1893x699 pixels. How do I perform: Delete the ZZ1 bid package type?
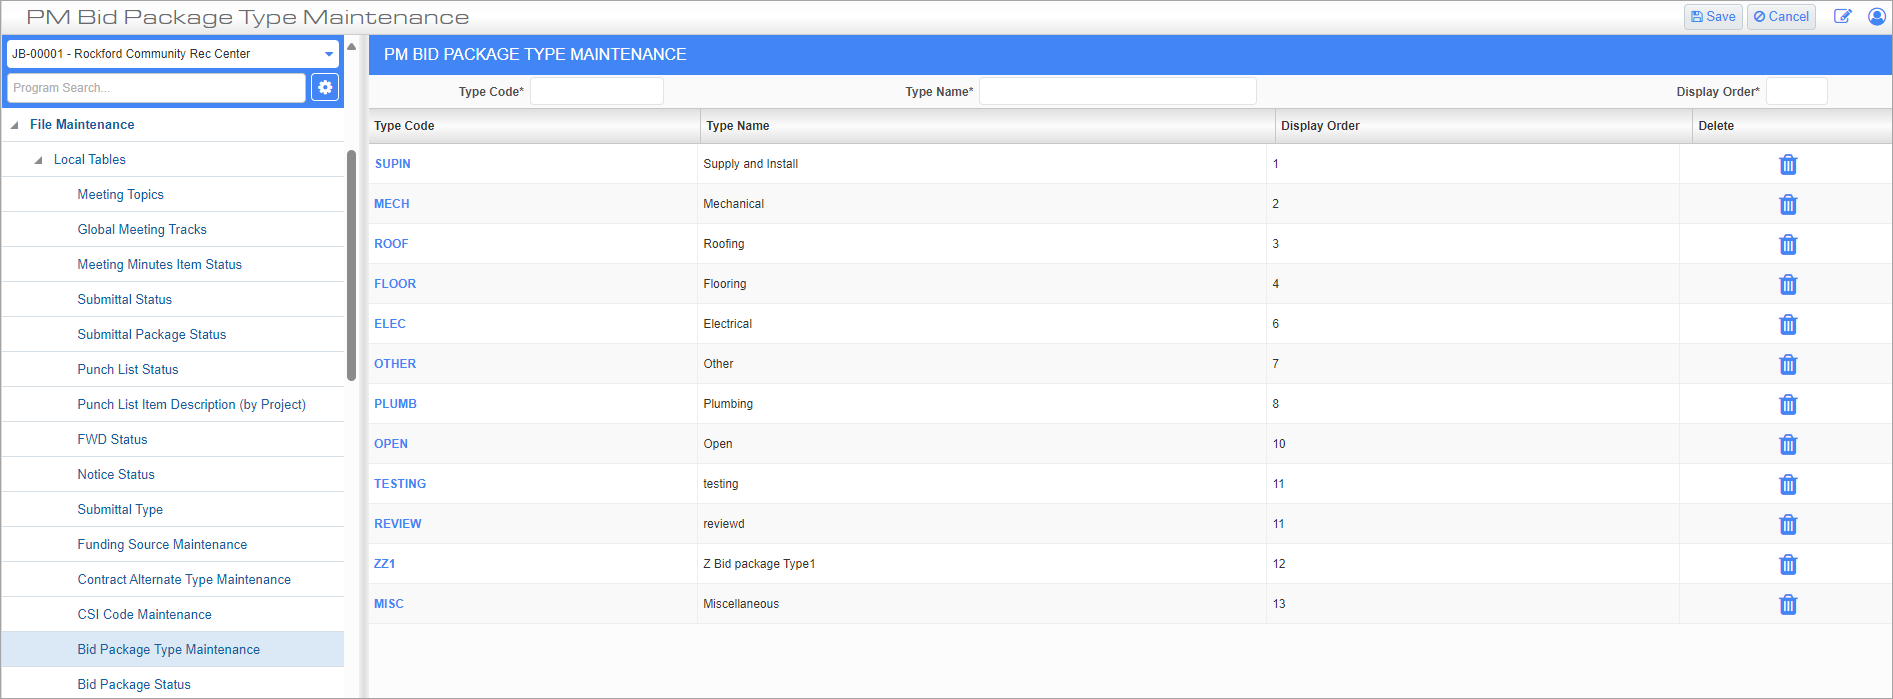pos(1788,565)
